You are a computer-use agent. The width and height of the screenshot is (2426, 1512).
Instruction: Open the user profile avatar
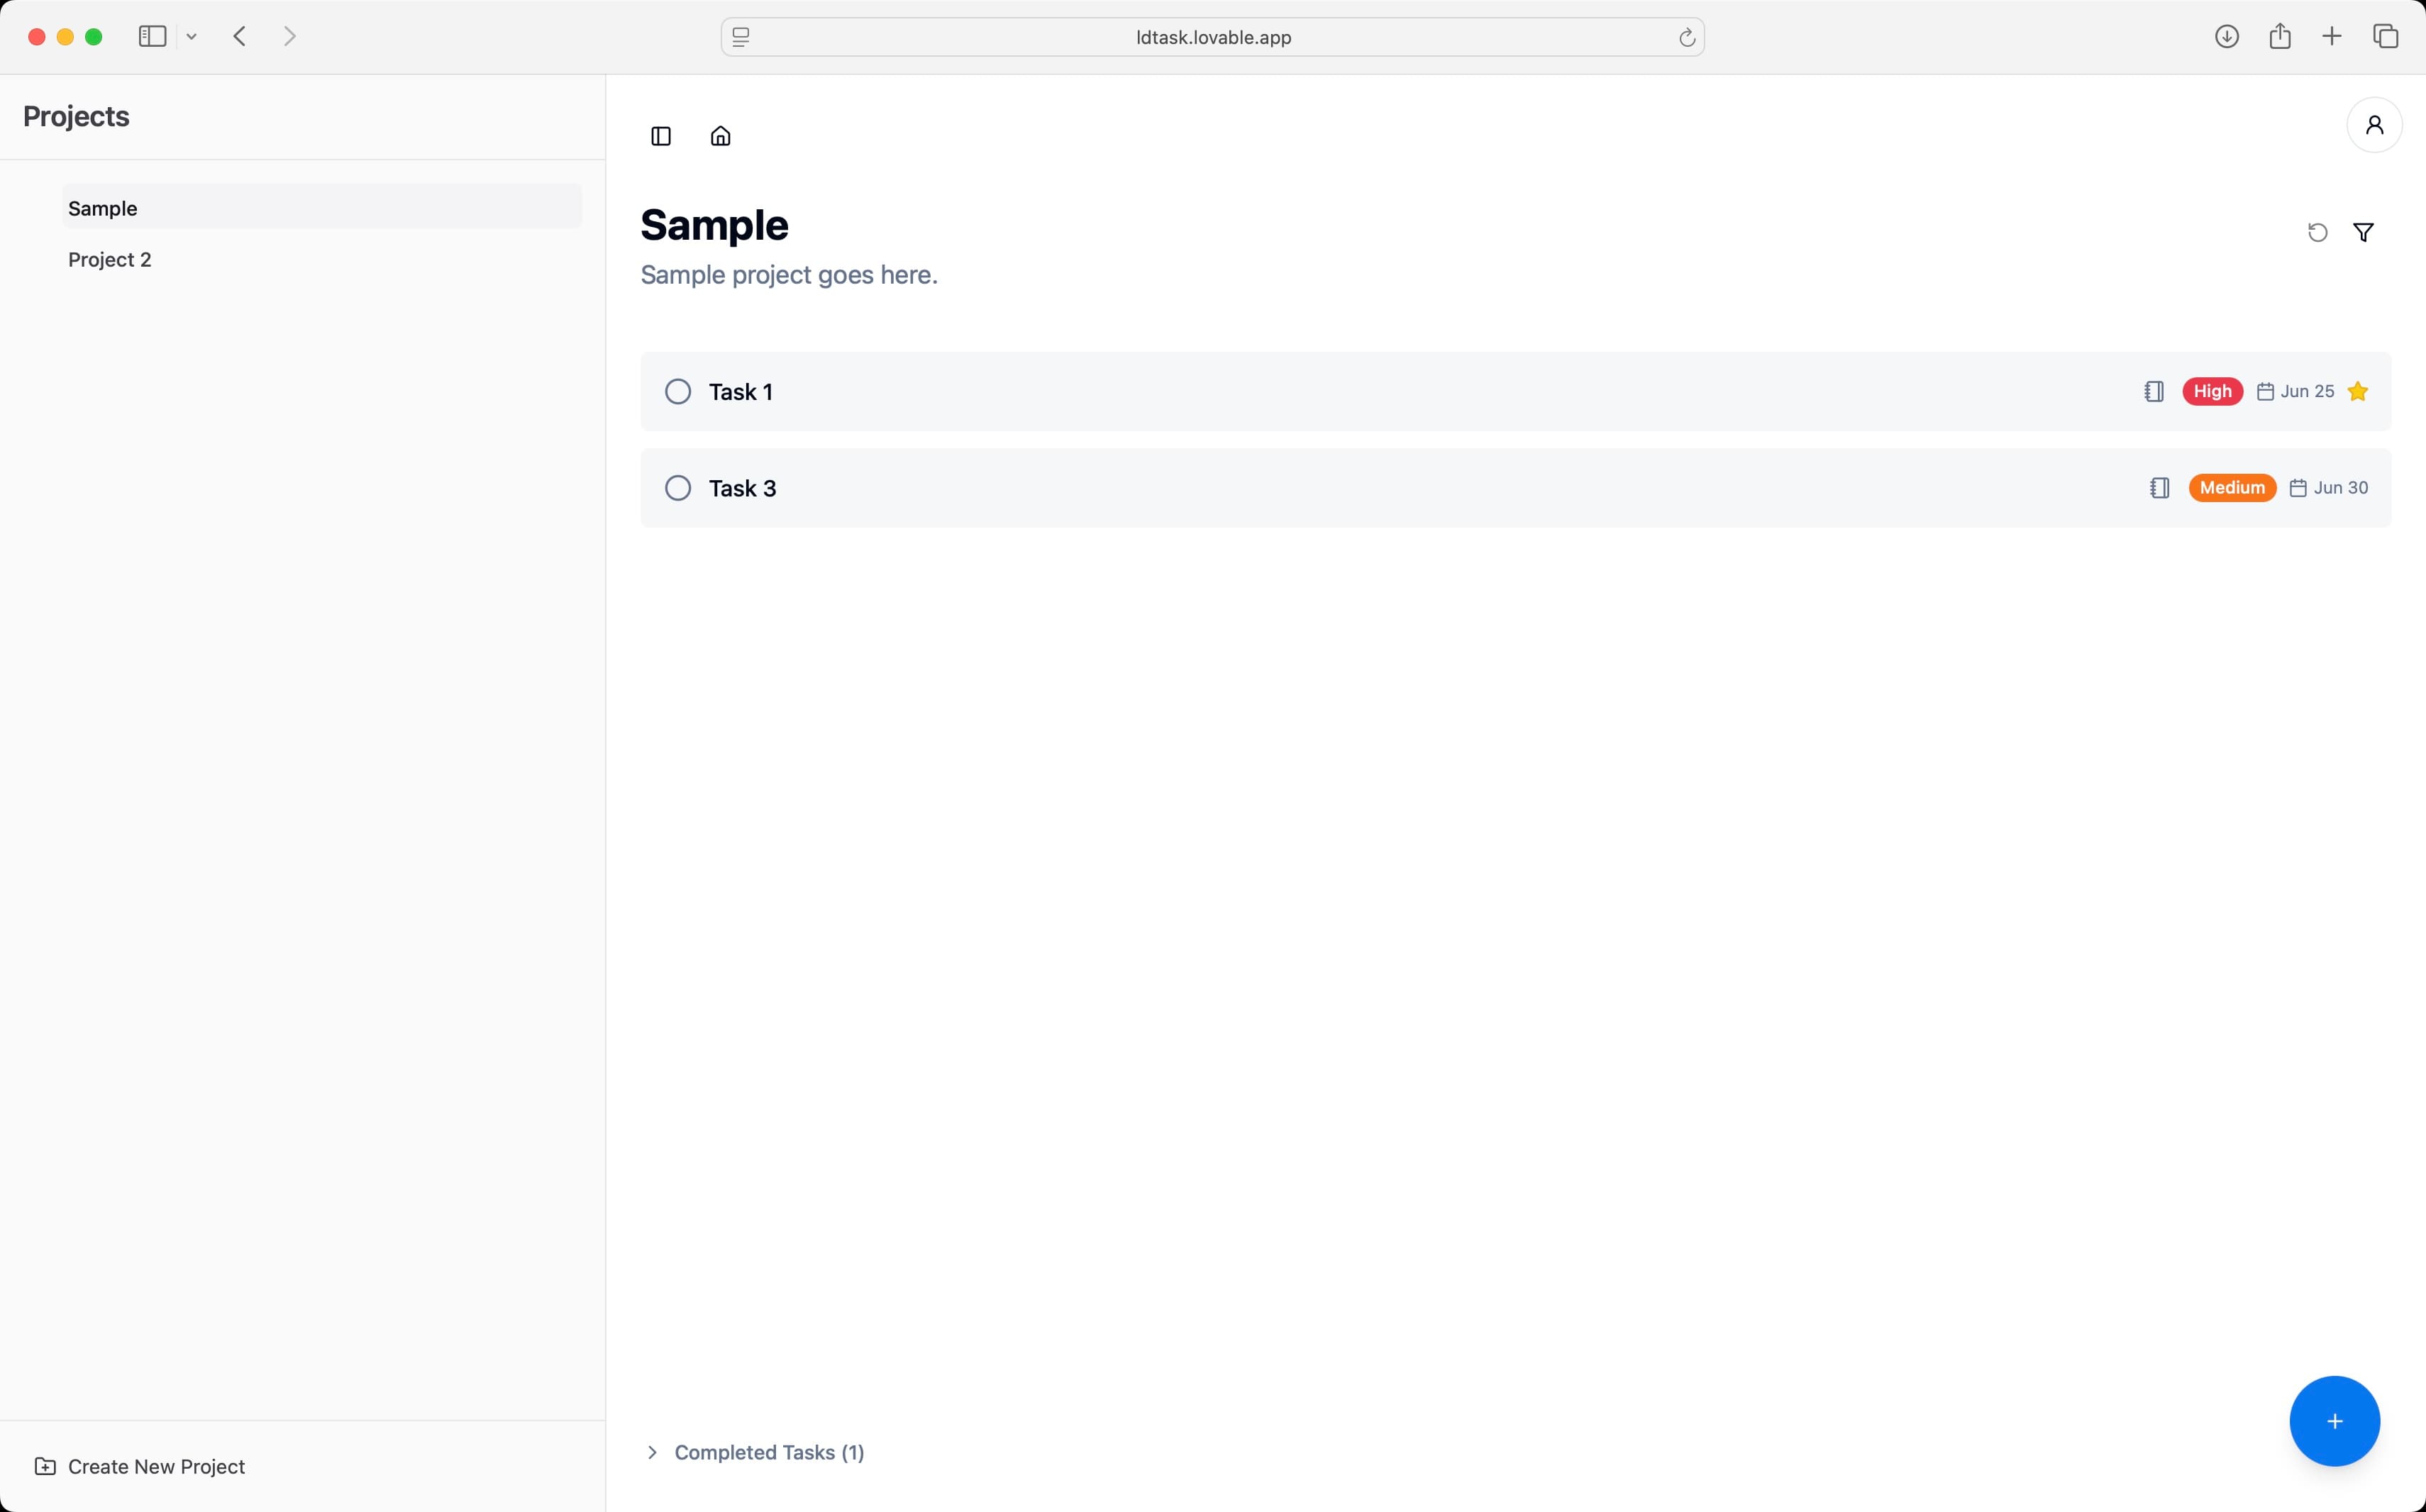(2374, 125)
